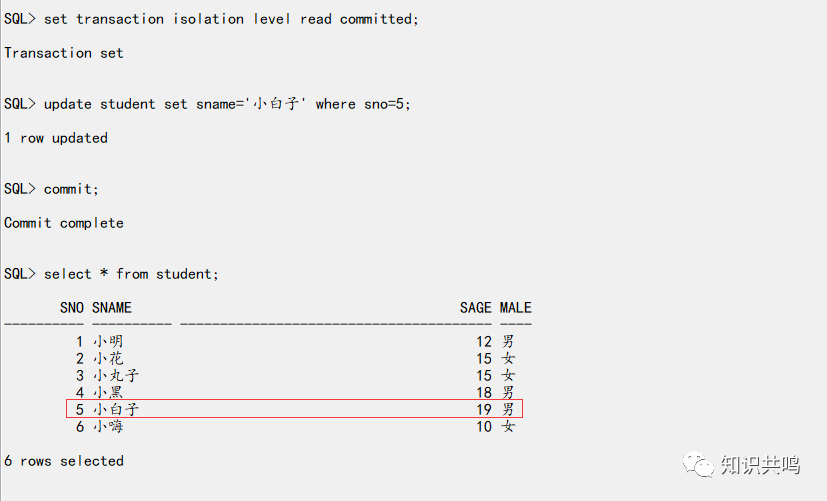Viewport: 827px width, 501px height.
Task: Click the MALE column header
Action: coord(515,307)
